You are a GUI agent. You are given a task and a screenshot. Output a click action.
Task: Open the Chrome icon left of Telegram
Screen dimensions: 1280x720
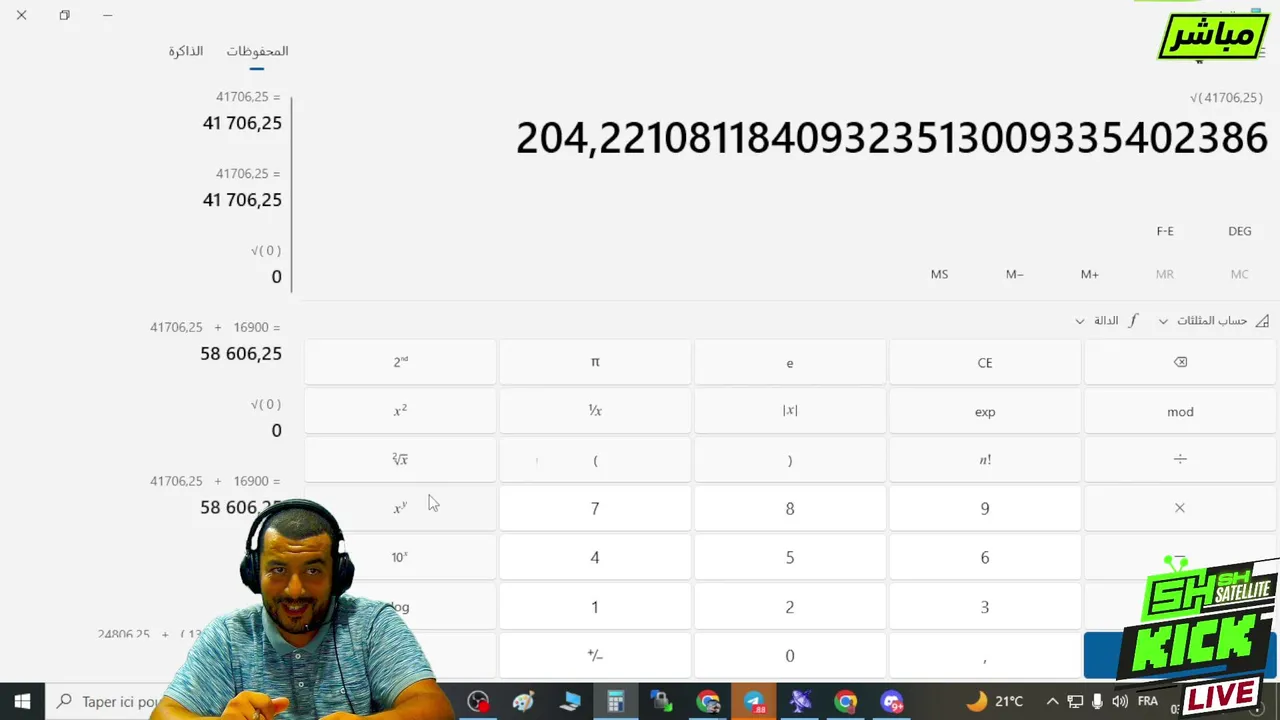click(x=708, y=702)
